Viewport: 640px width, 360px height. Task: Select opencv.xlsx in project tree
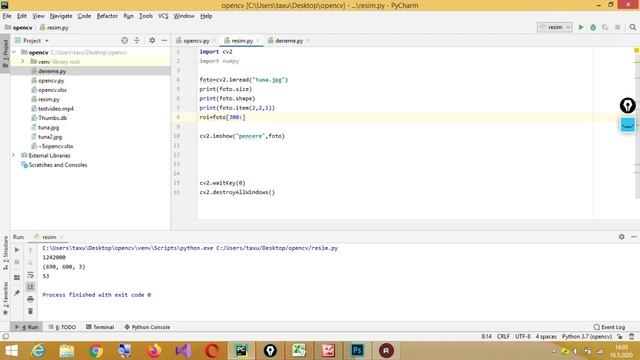[52, 90]
